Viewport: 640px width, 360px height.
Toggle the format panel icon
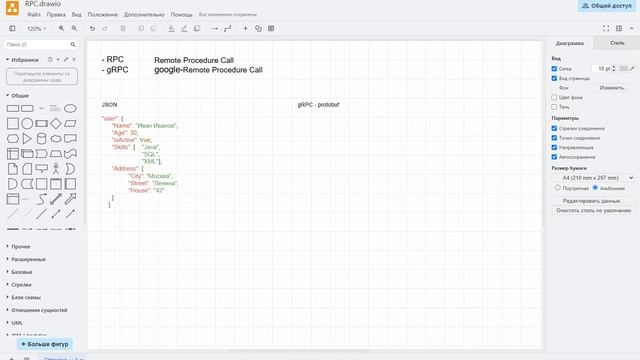[x=619, y=29]
